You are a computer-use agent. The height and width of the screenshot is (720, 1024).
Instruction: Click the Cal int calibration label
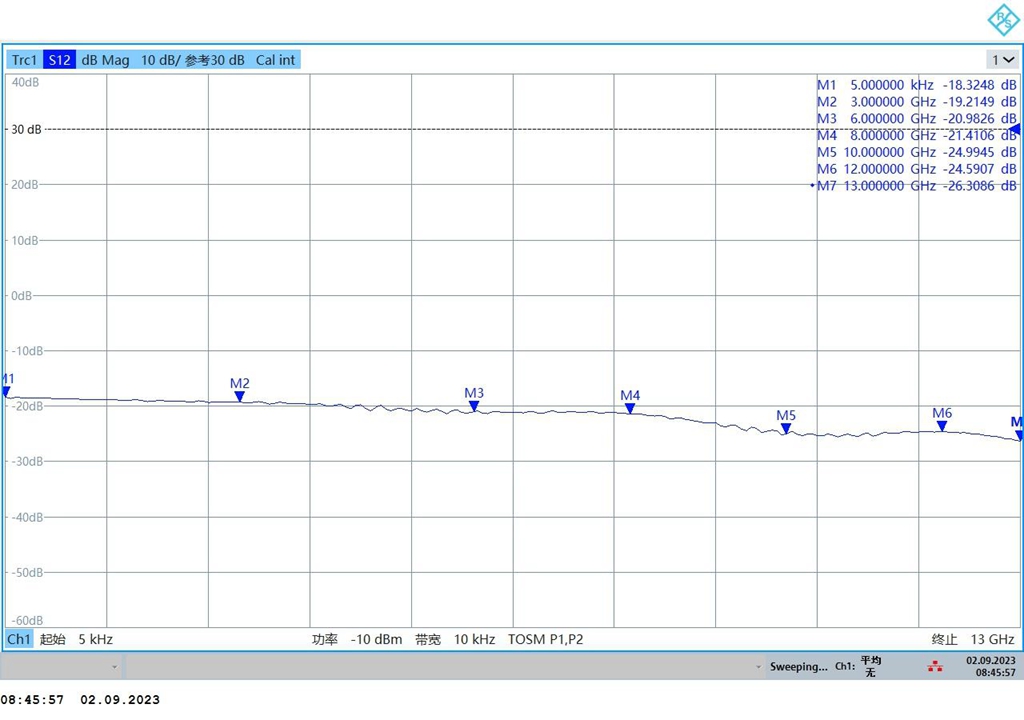click(x=275, y=60)
